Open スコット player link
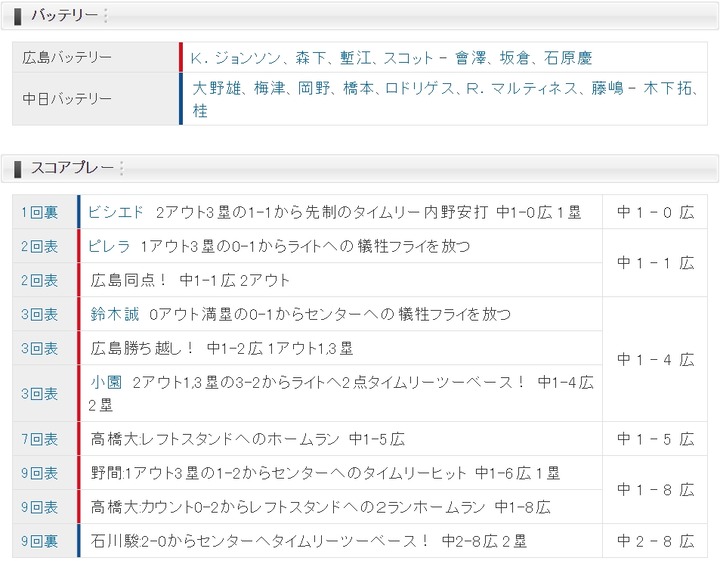This screenshot has width=720, height=561. (408, 58)
